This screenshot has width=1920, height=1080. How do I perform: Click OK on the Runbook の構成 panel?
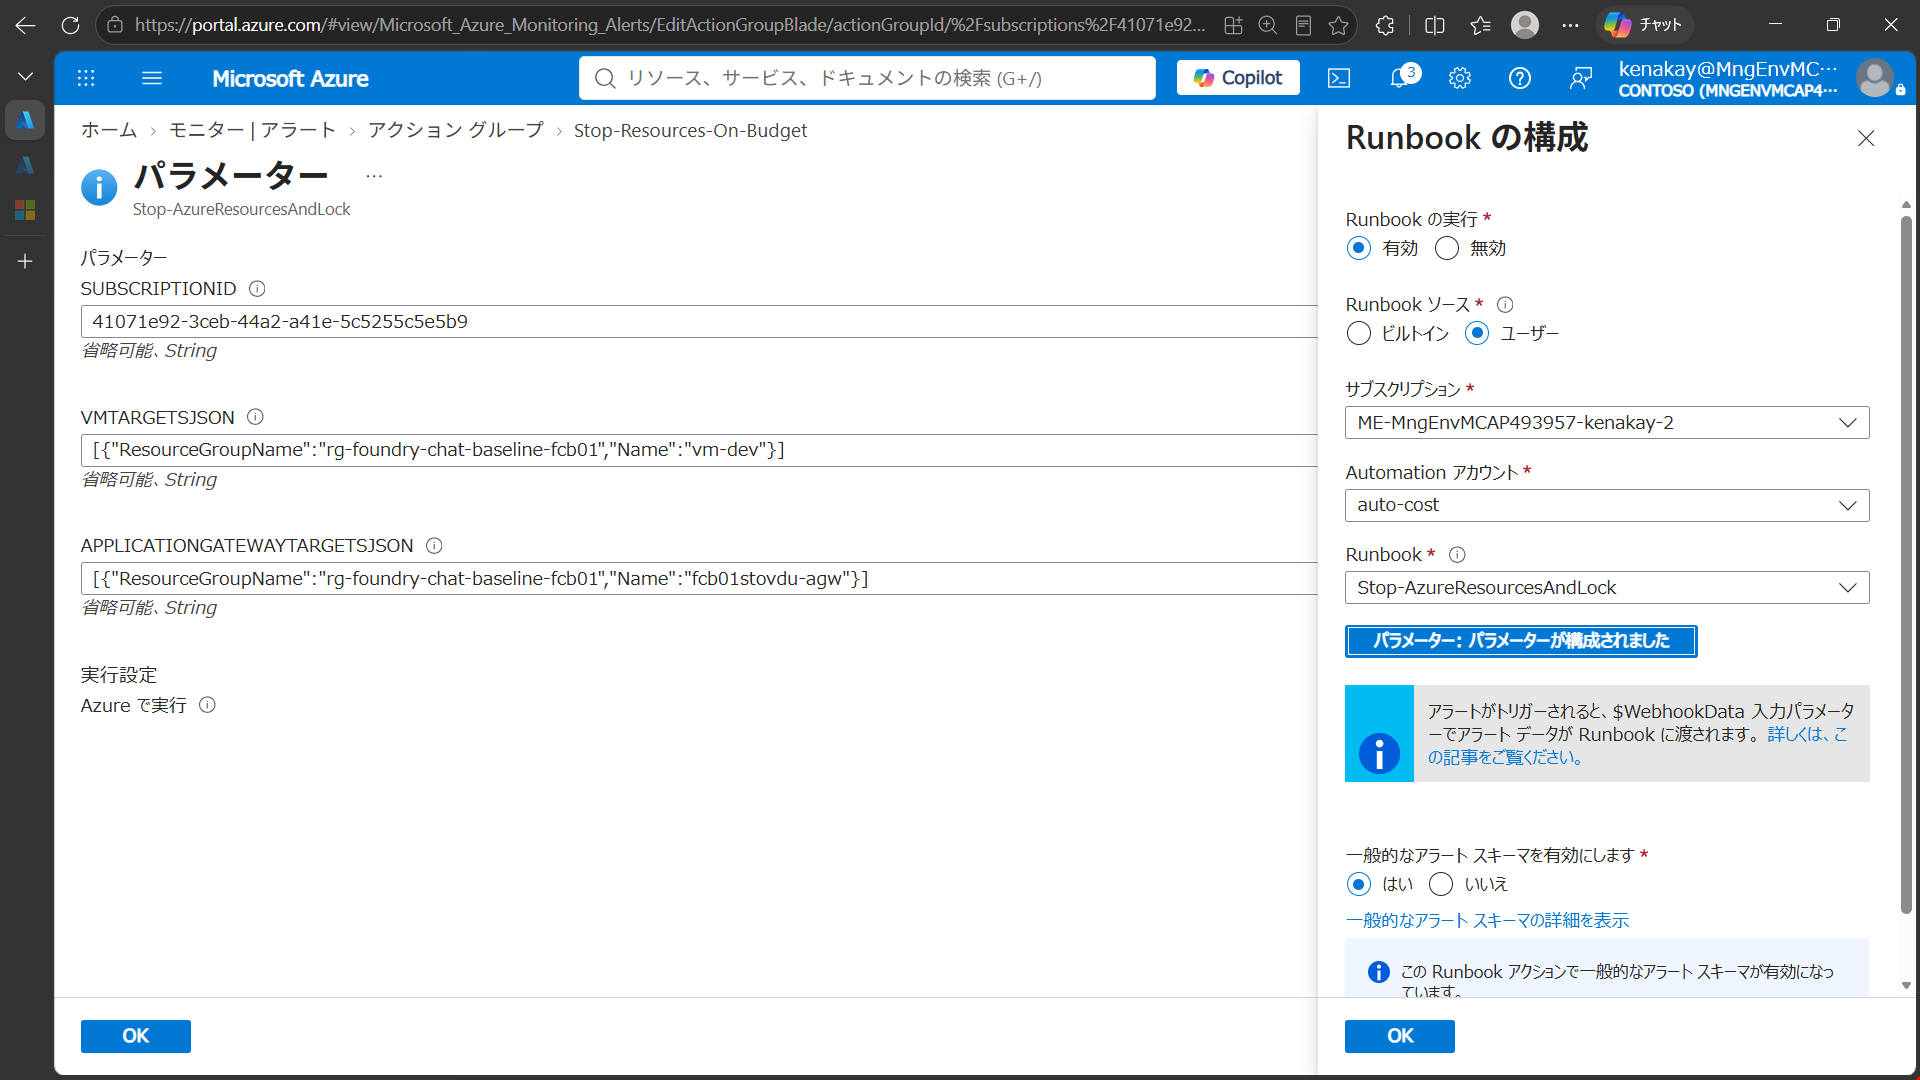(1400, 1036)
